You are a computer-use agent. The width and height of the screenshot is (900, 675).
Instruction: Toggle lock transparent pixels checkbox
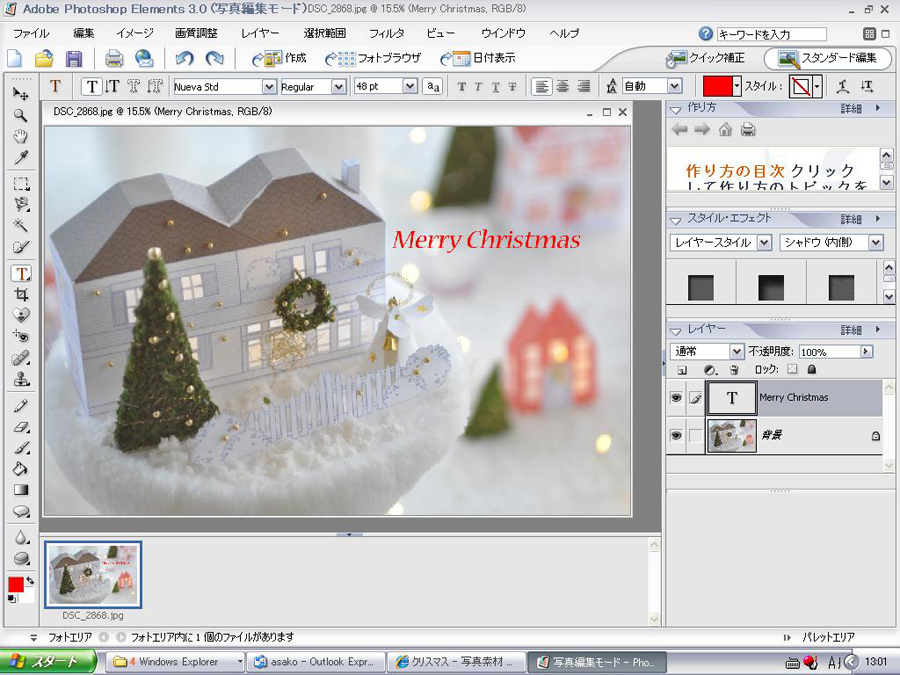793,369
